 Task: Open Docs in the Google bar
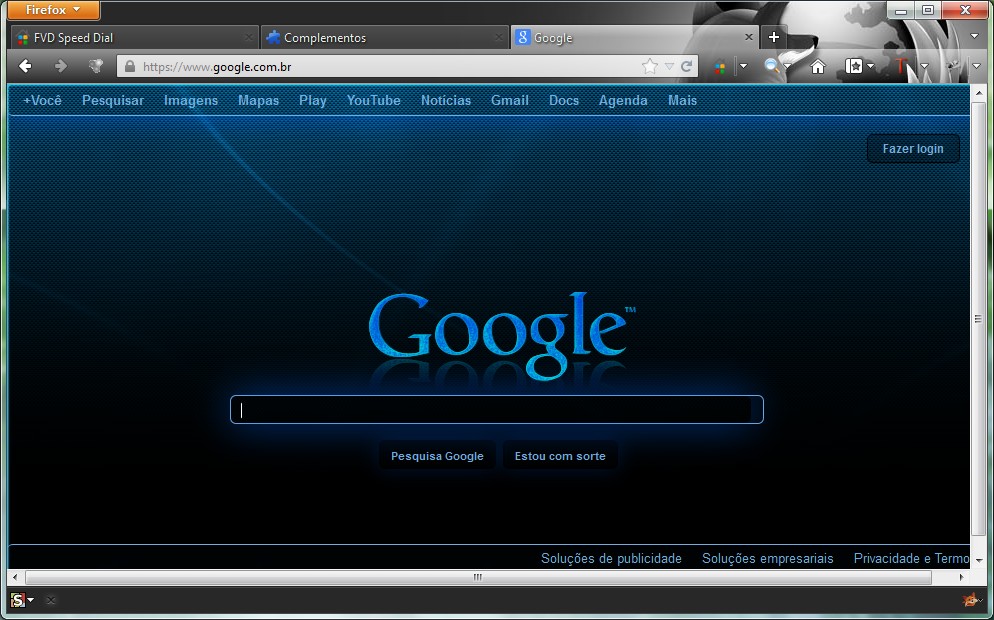564,100
